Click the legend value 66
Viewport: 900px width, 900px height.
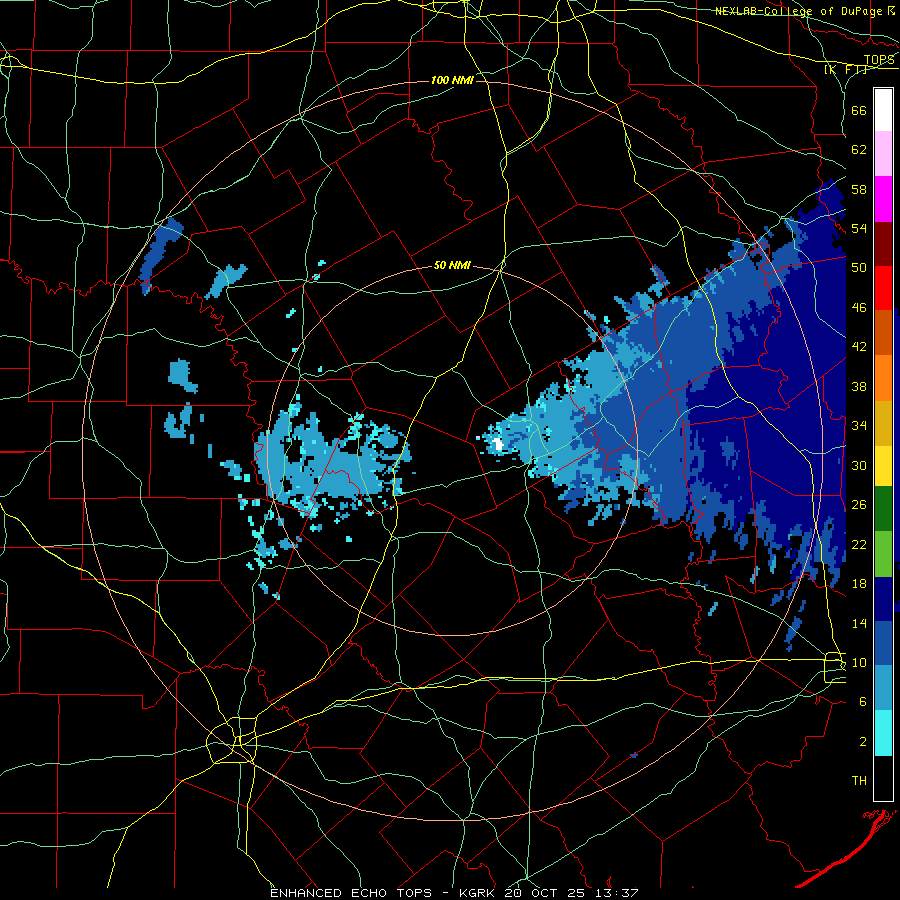click(859, 110)
